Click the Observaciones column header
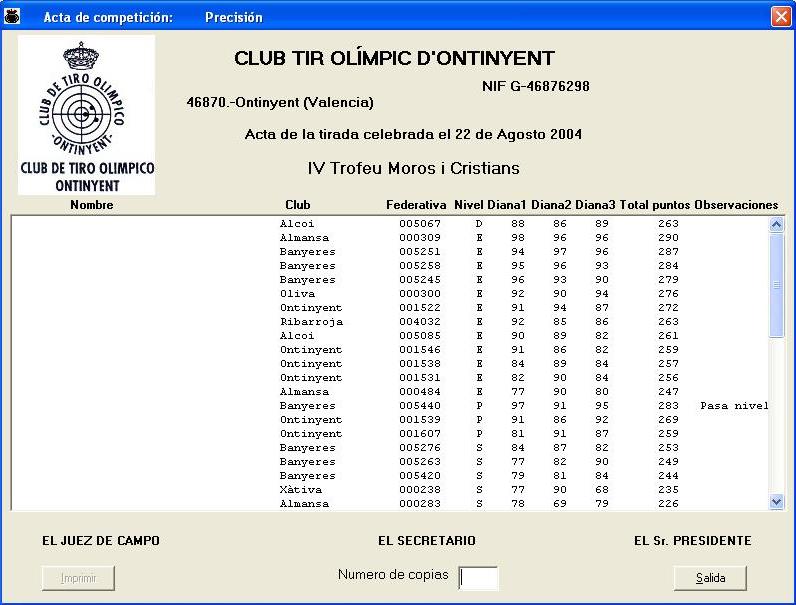The width and height of the screenshot is (796, 605). pos(736,205)
